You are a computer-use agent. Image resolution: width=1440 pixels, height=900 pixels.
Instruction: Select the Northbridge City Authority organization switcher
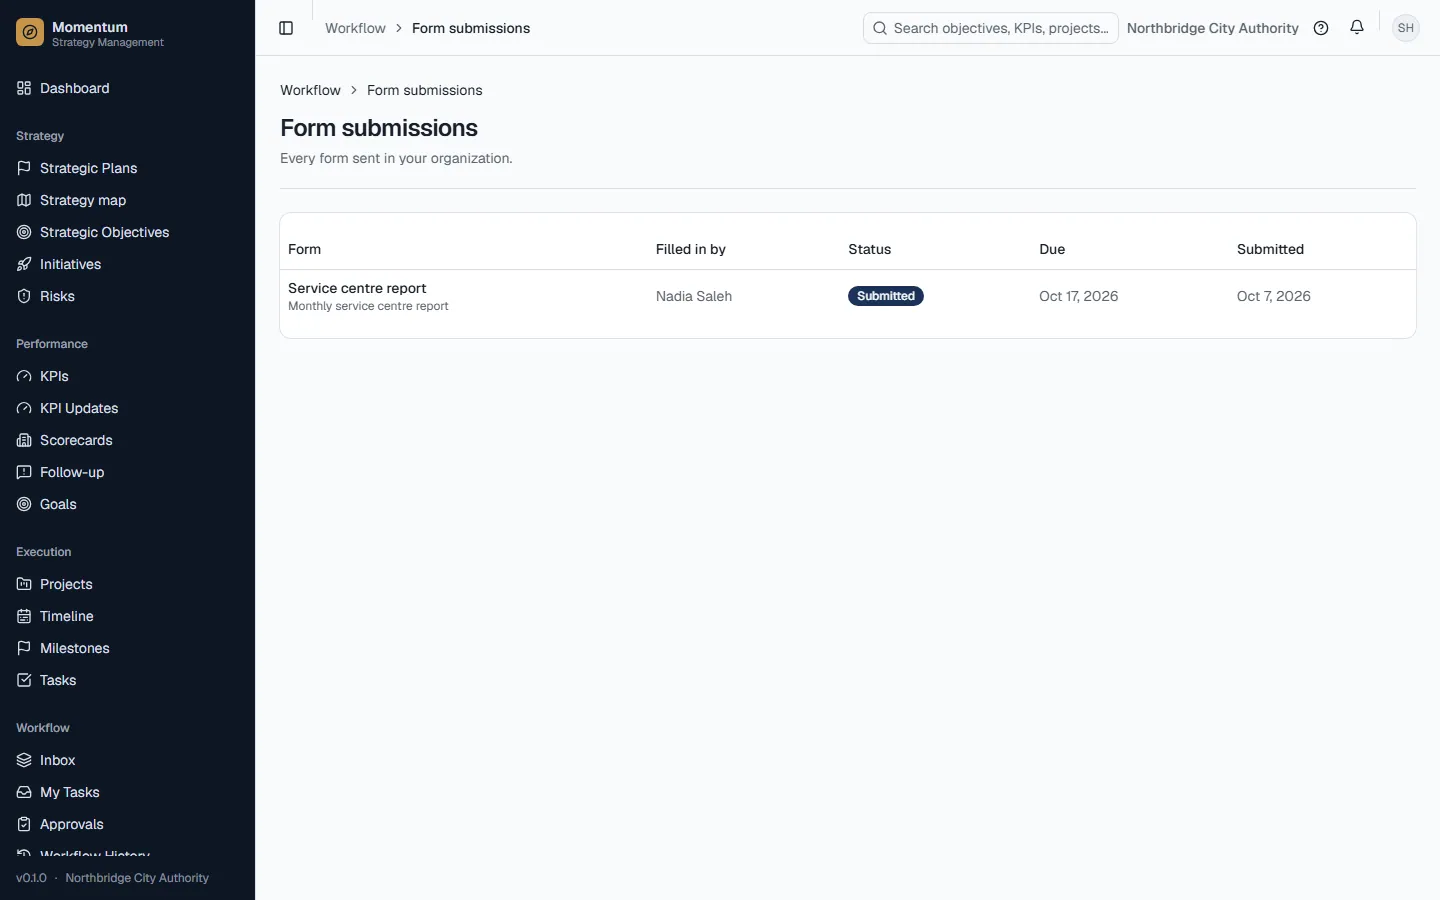pos(1212,28)
